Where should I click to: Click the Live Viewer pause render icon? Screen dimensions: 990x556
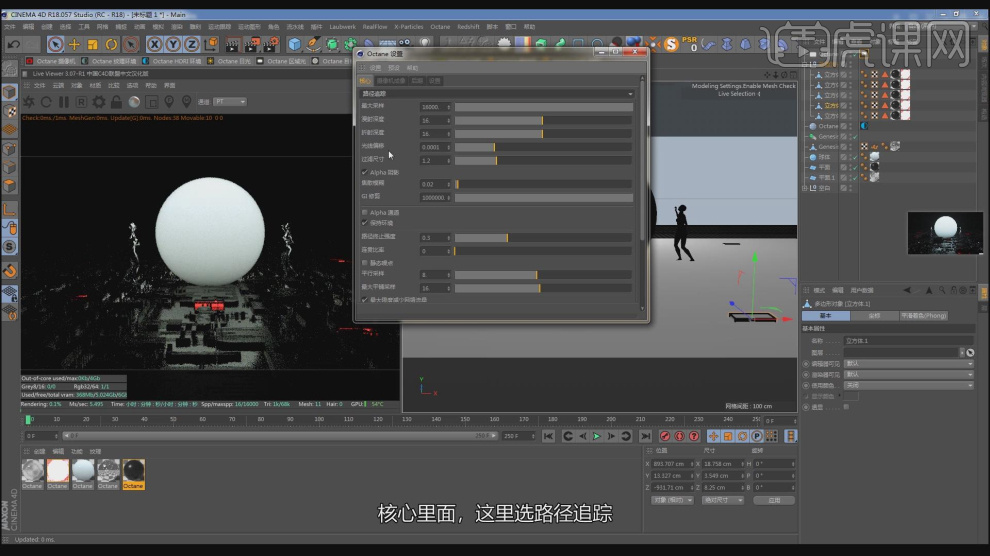(64, 102)
